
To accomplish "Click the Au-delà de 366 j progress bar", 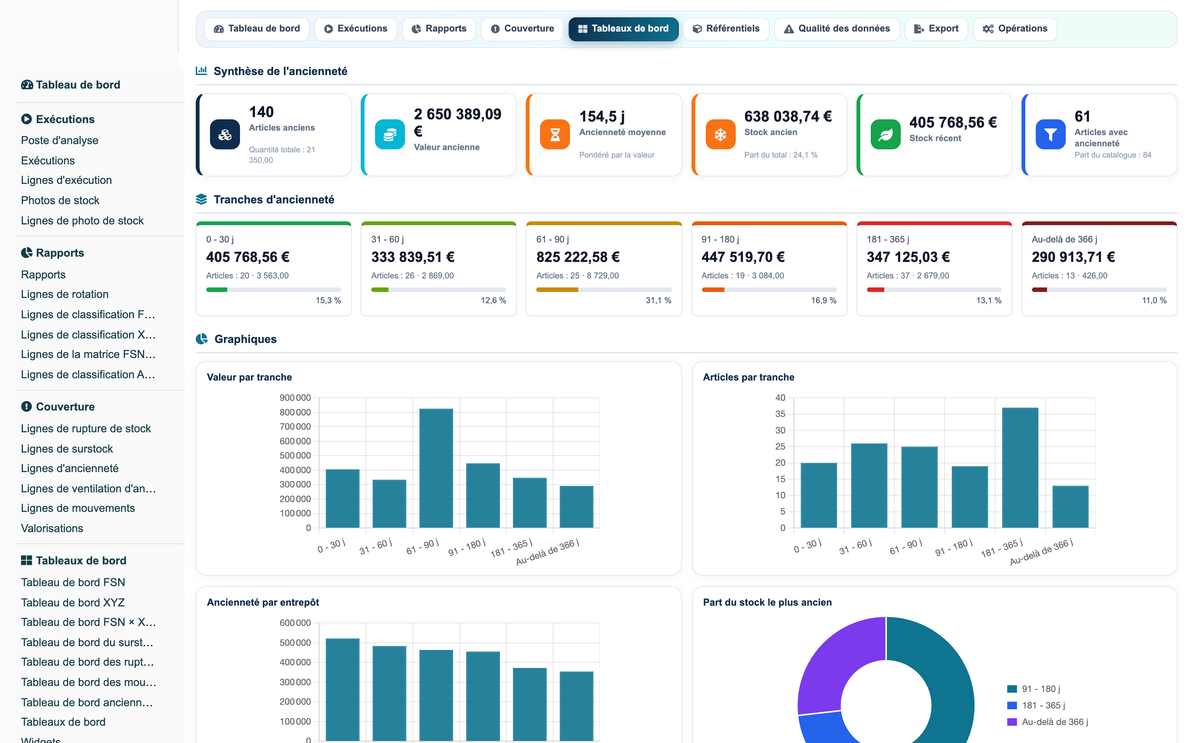I will point(1099,290).
